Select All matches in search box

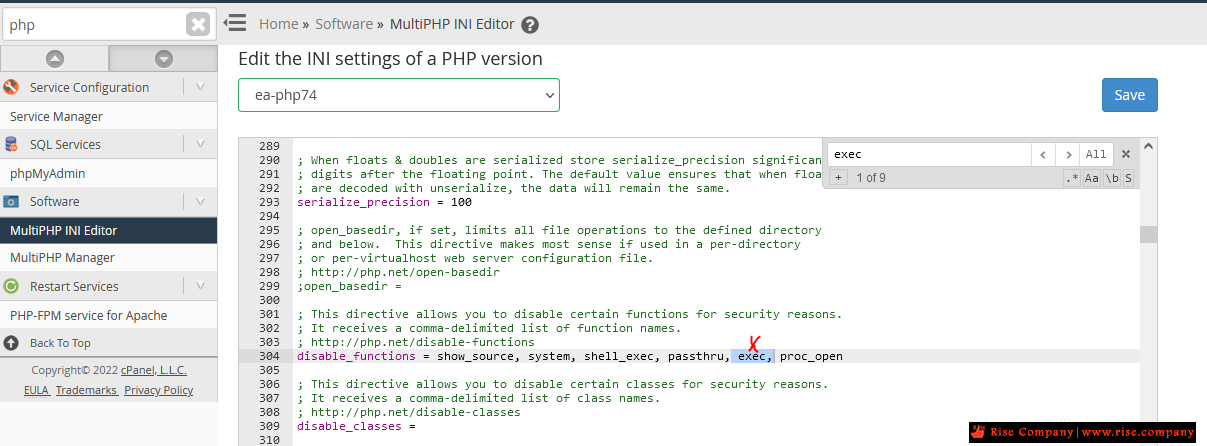[x=1096, y=155]
